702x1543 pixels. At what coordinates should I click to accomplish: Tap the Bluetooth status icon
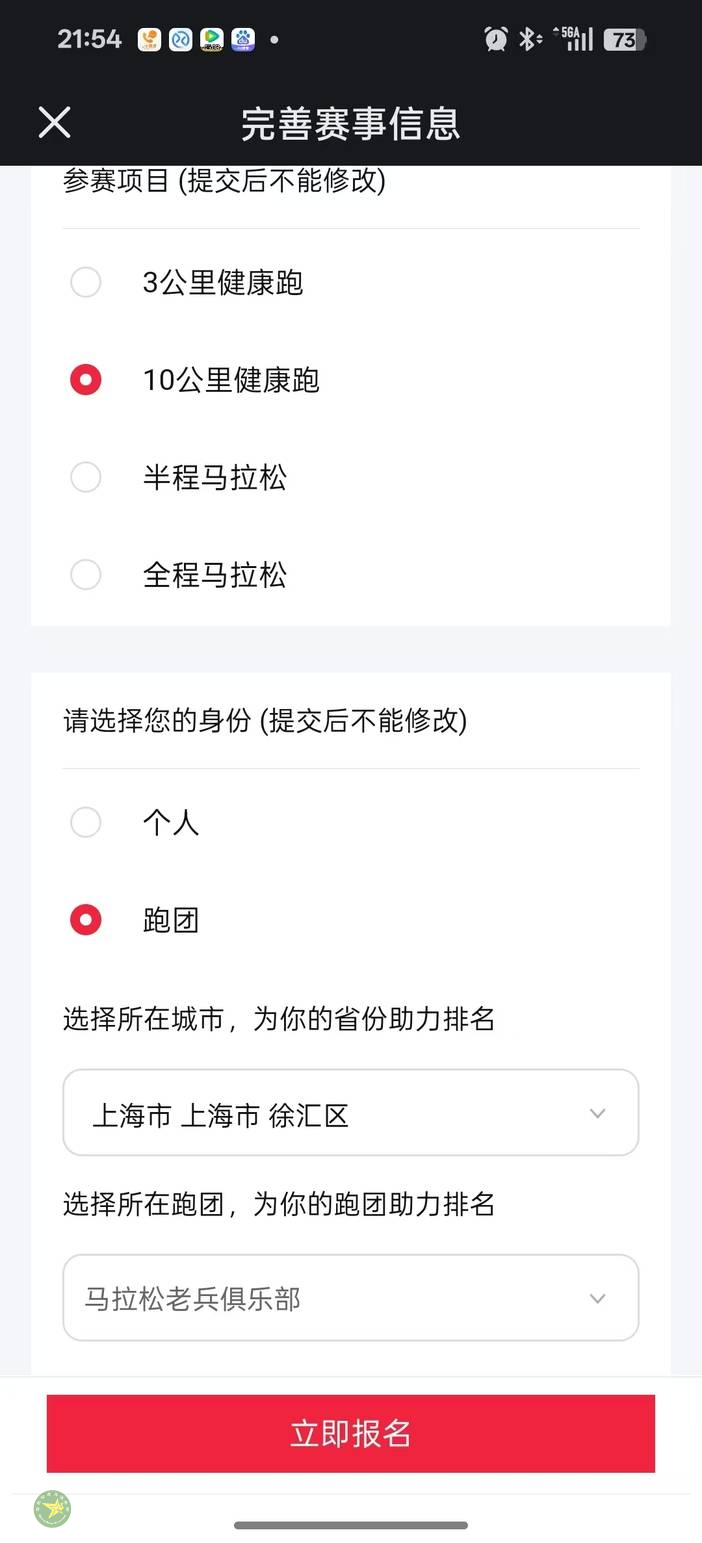[x=527, y=39]
